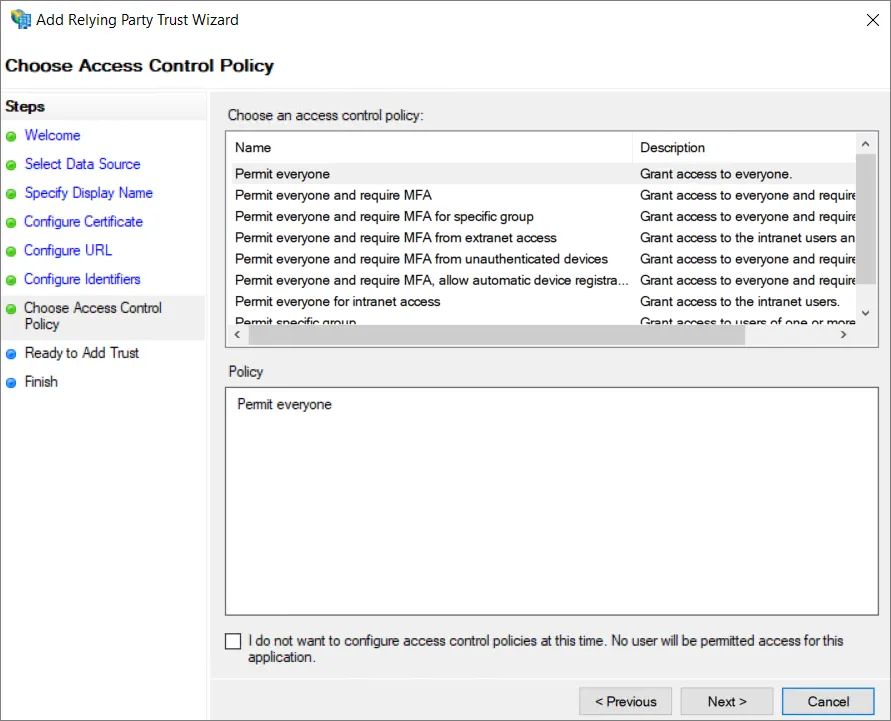This screenshot has width=891, height=721.
Task: Go to Select Data Source step
Action: [x=82, y=164]
